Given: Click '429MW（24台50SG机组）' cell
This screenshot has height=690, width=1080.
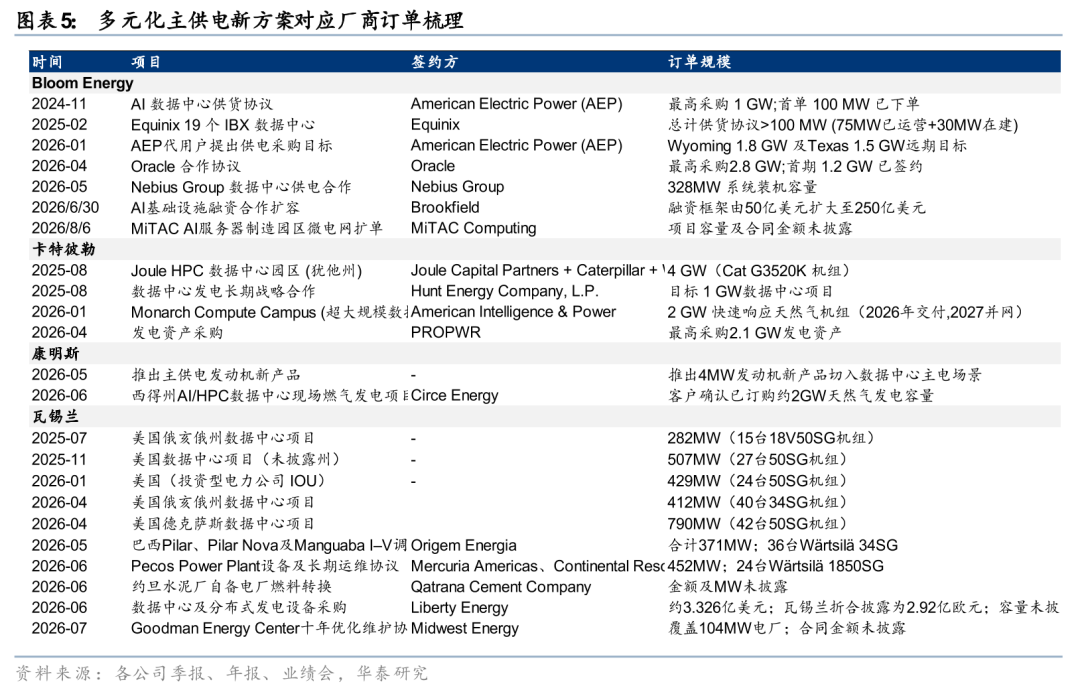Looking at the screenshot, I should click(x=758, y=481).
